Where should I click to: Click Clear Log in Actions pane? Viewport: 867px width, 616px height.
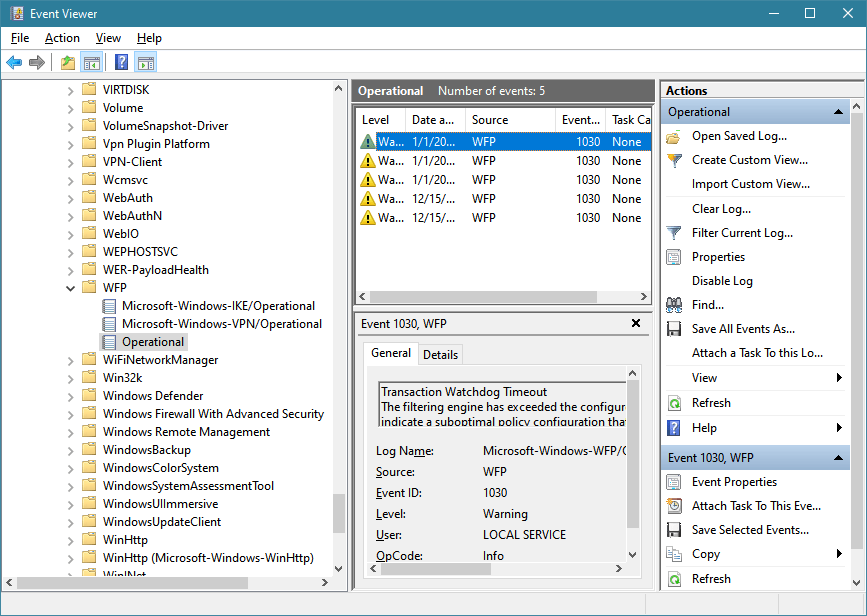(x=721, y=209)
